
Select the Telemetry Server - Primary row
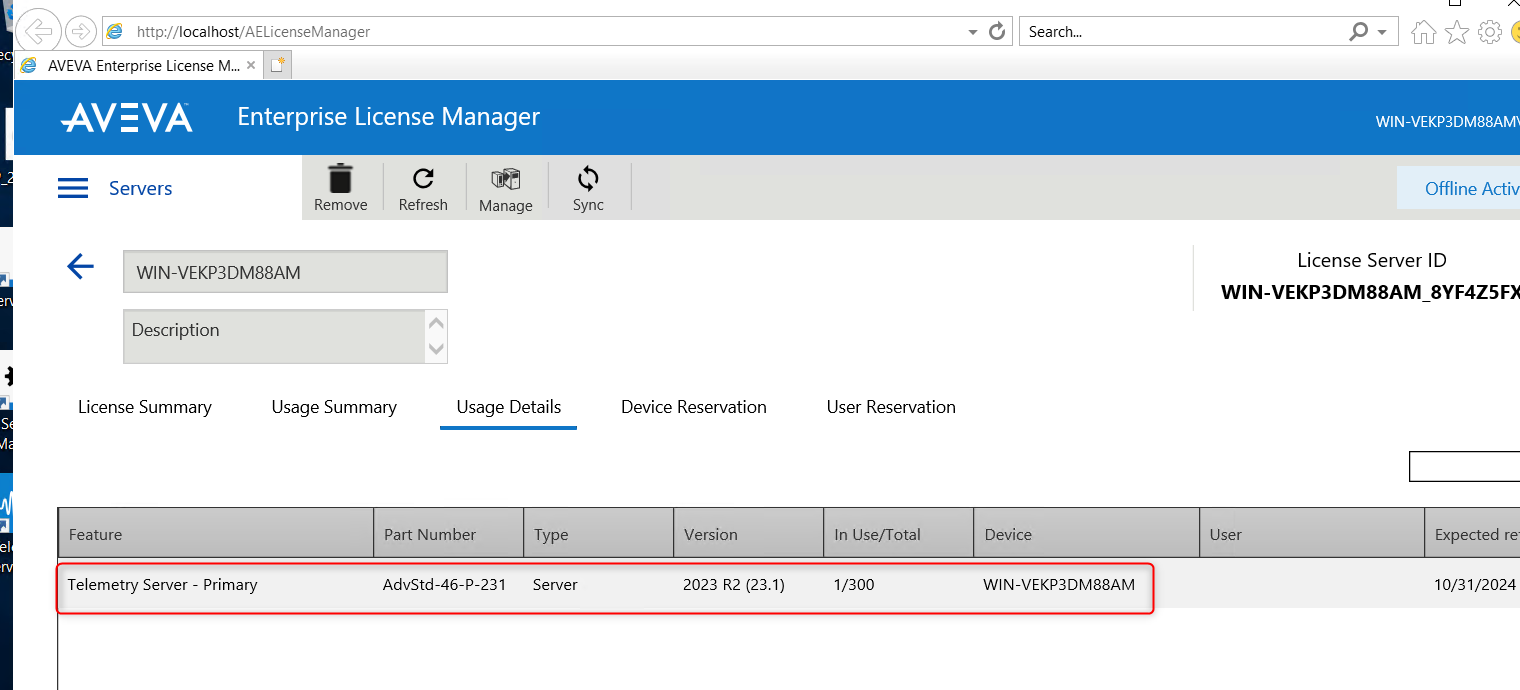tap(789, 584)
